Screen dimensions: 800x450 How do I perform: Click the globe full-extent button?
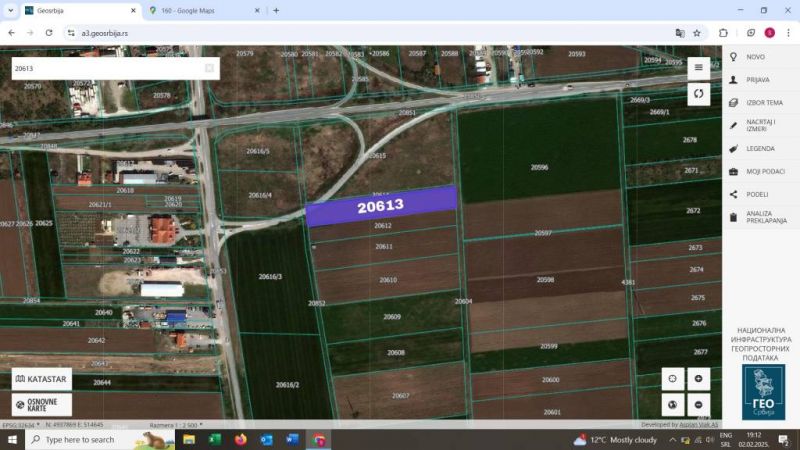672,404
